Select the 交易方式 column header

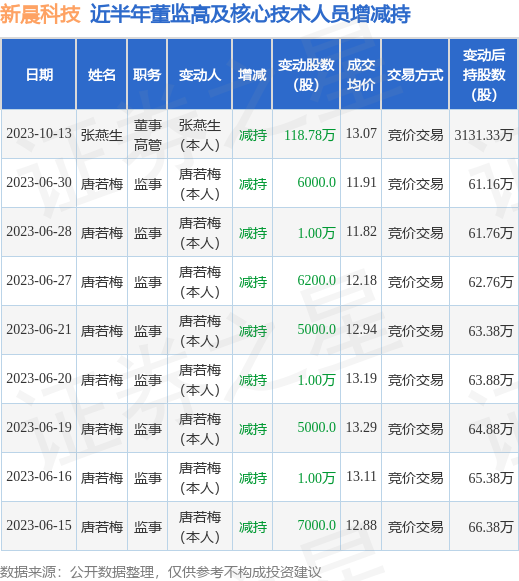pyautogui.click(x=415, y=75)
